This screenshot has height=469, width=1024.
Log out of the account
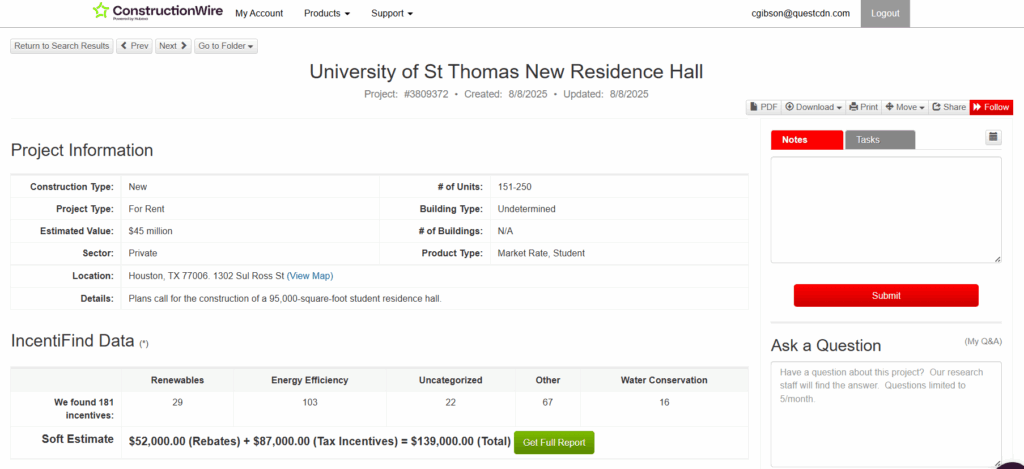885,13
